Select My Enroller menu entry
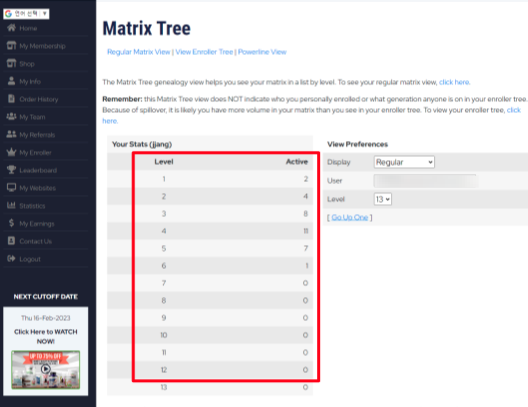Image resolution: width=528 pixels, height=407 pixels. pyautogui.click(x=35, y=153)
